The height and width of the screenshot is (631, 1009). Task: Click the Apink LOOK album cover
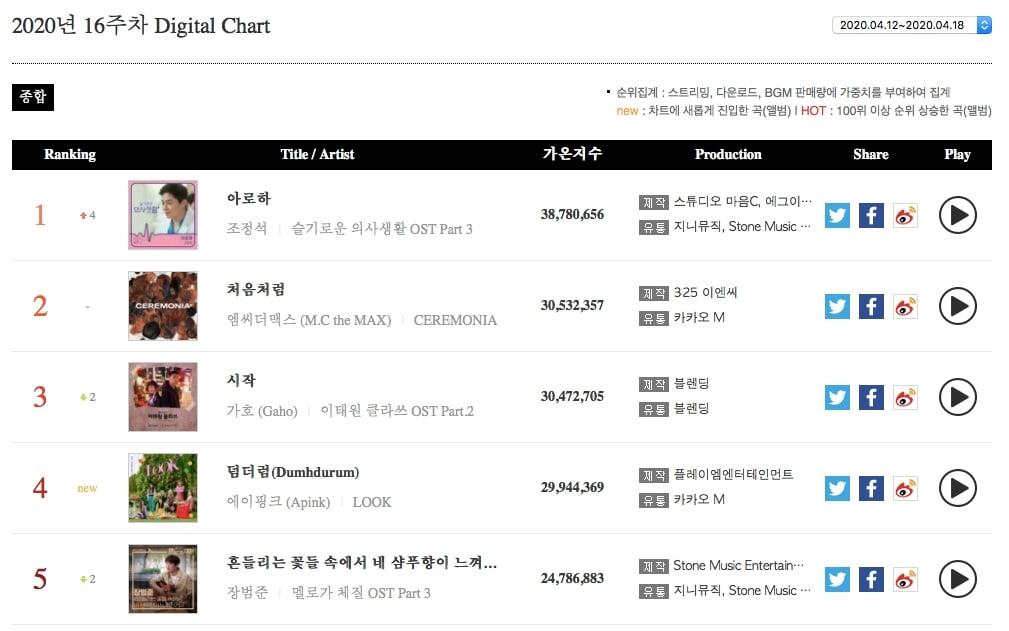[x=163, y=488]
